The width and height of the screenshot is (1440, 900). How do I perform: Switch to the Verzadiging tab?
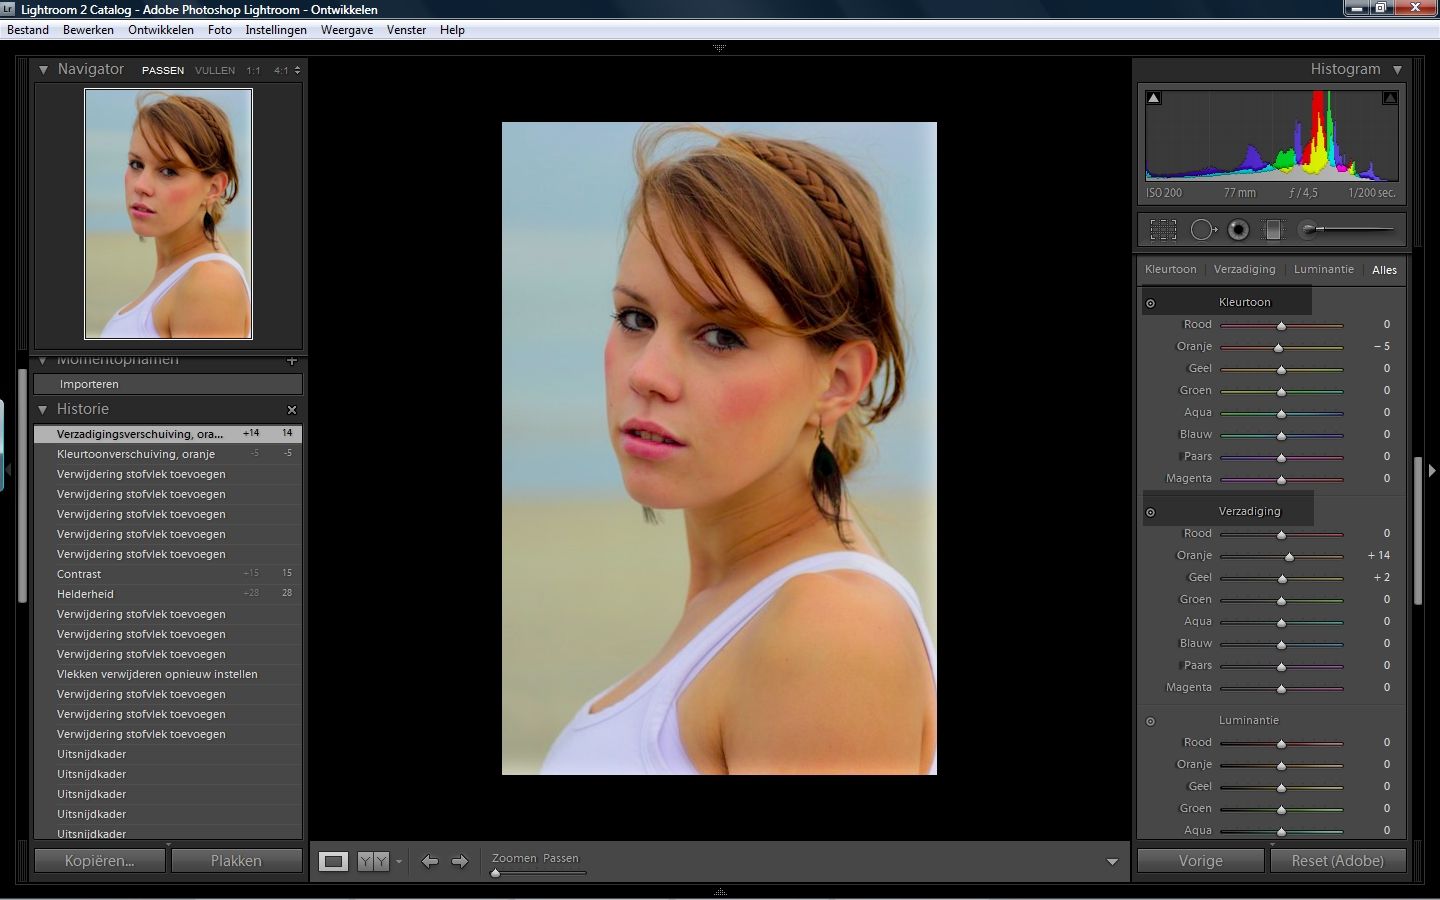point(1244,270)
